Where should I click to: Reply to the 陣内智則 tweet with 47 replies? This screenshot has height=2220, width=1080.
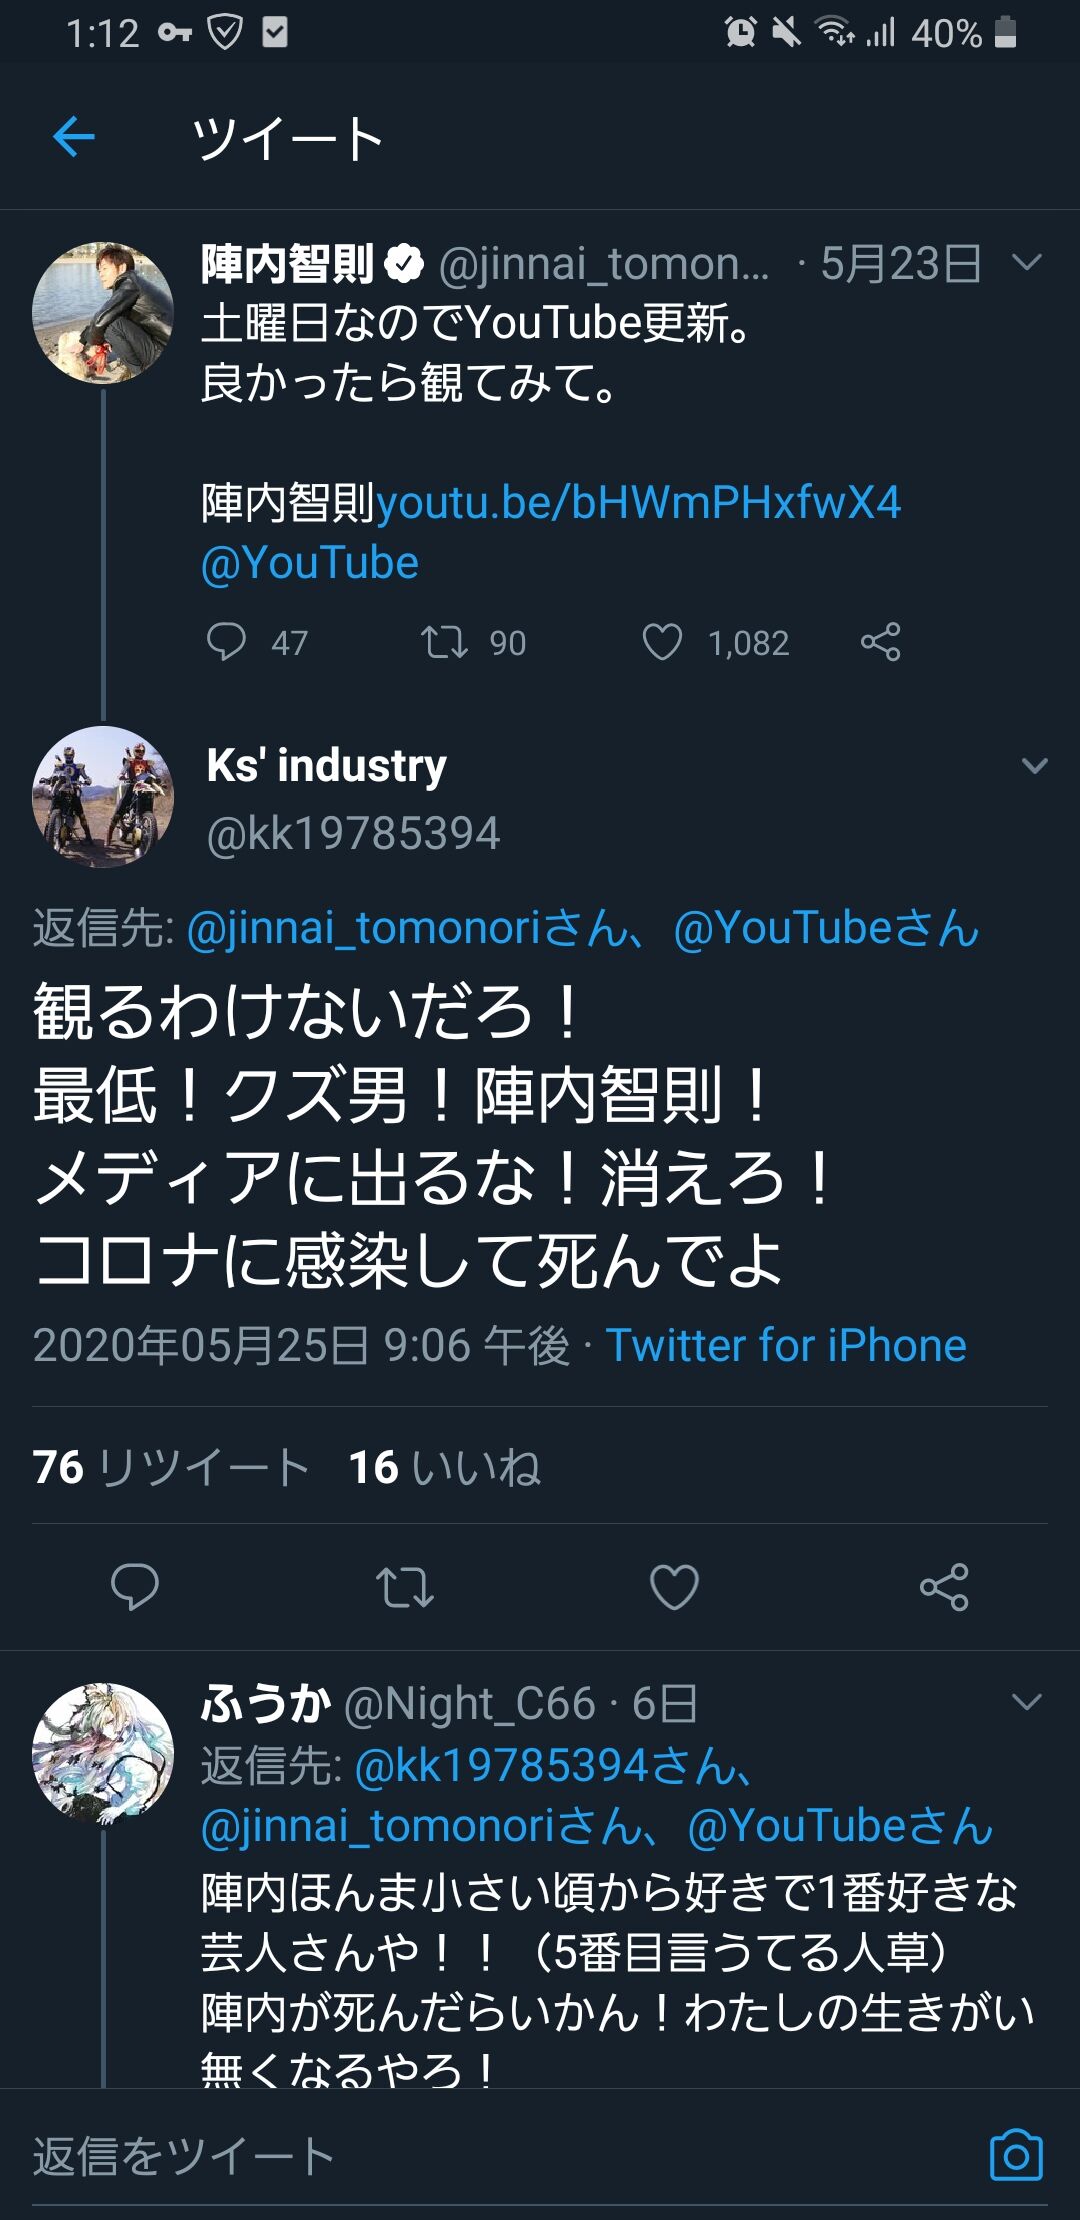click(226, 642)
